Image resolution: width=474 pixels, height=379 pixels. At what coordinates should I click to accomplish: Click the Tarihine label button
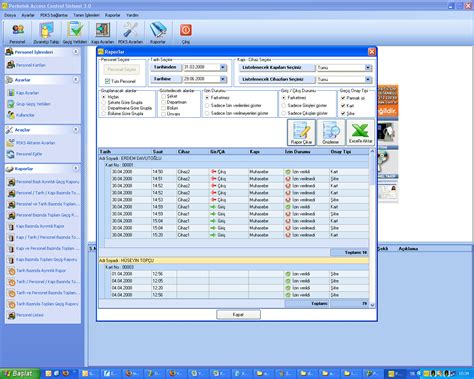click(x=166, y=79)
